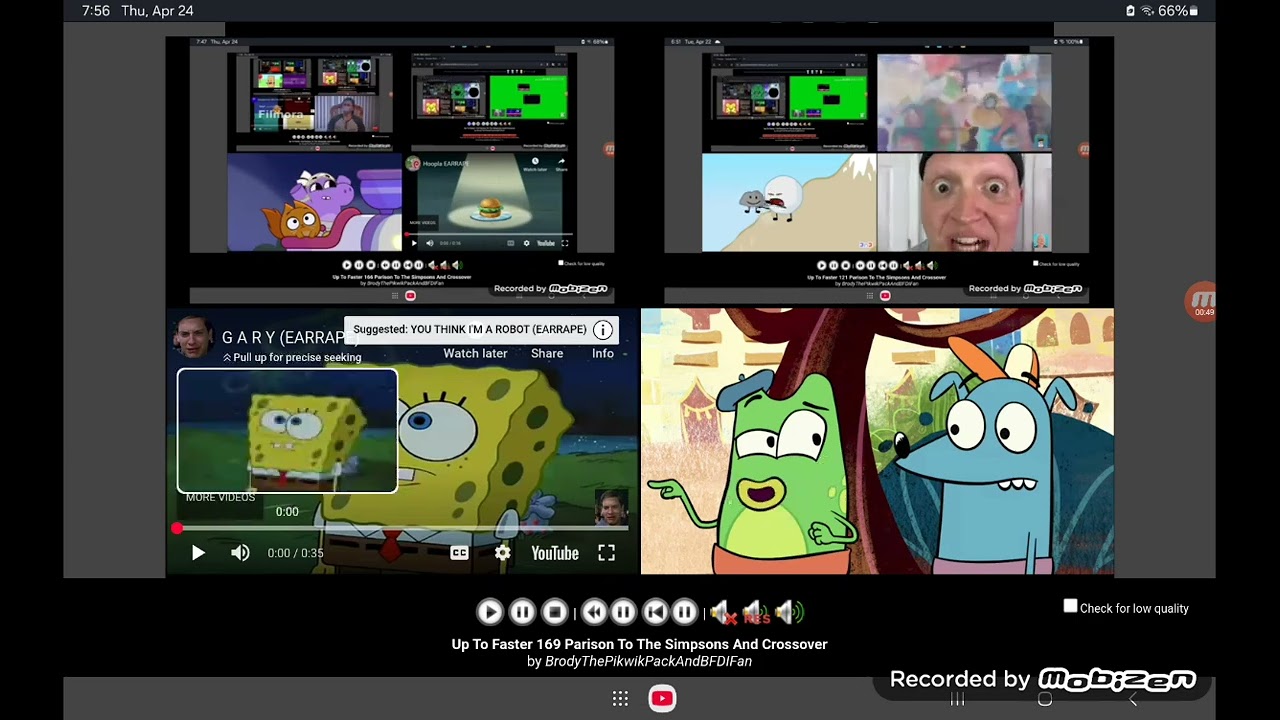Open Info on the YouTube player
Viewport: 1280px width, 720px height.
click(x=603, y=353)
